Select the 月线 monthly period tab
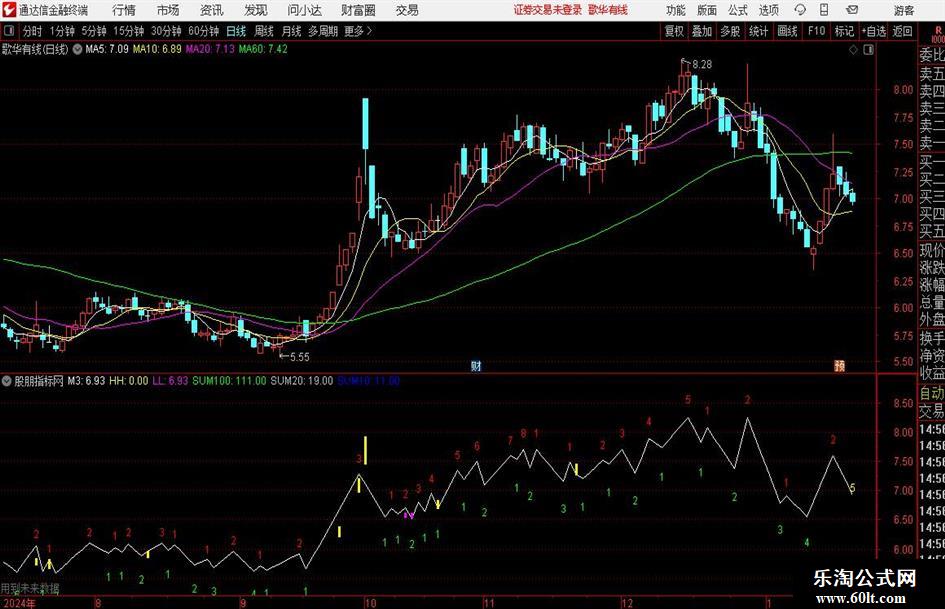The height and width of the screenshot is (609, 945). pos(292,31)
